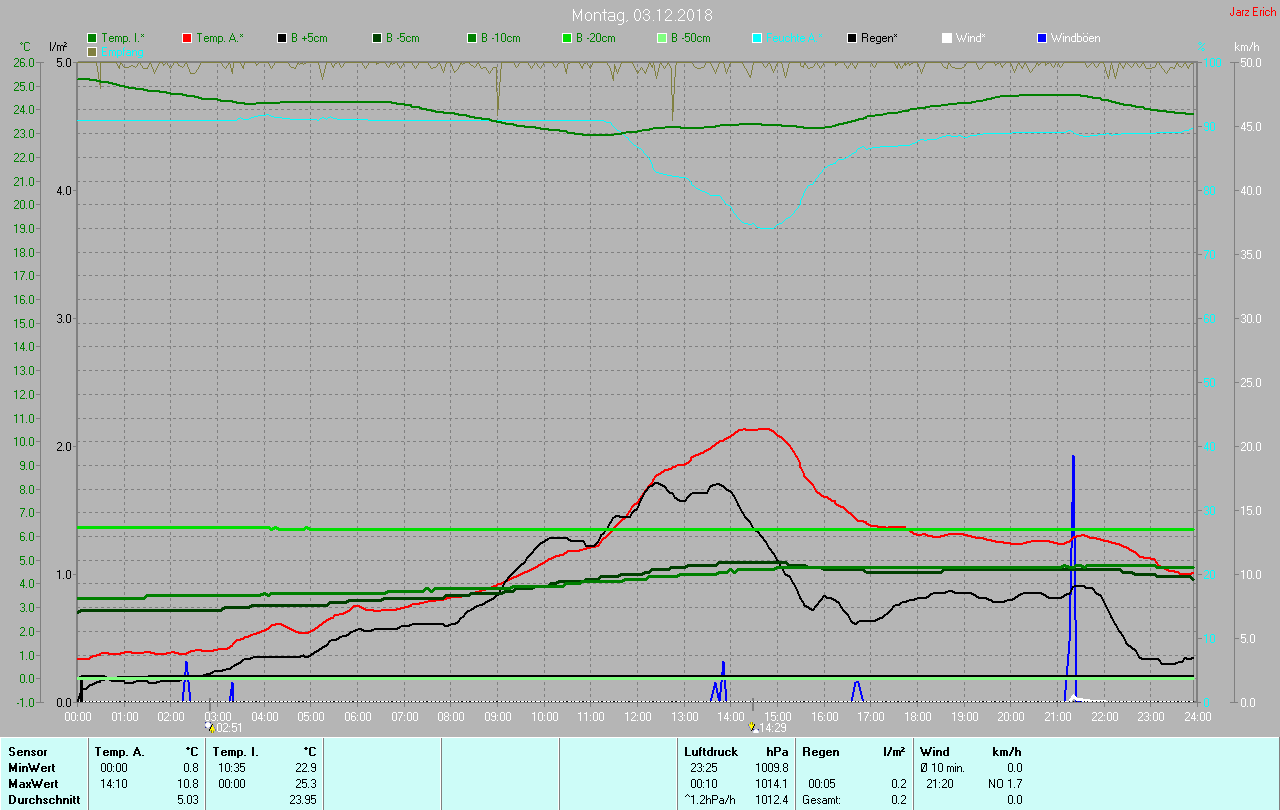Click the B -5cm legend square
Viewport: 1280px width, 810px height.
pyautogui.click(x=377, y=38)
